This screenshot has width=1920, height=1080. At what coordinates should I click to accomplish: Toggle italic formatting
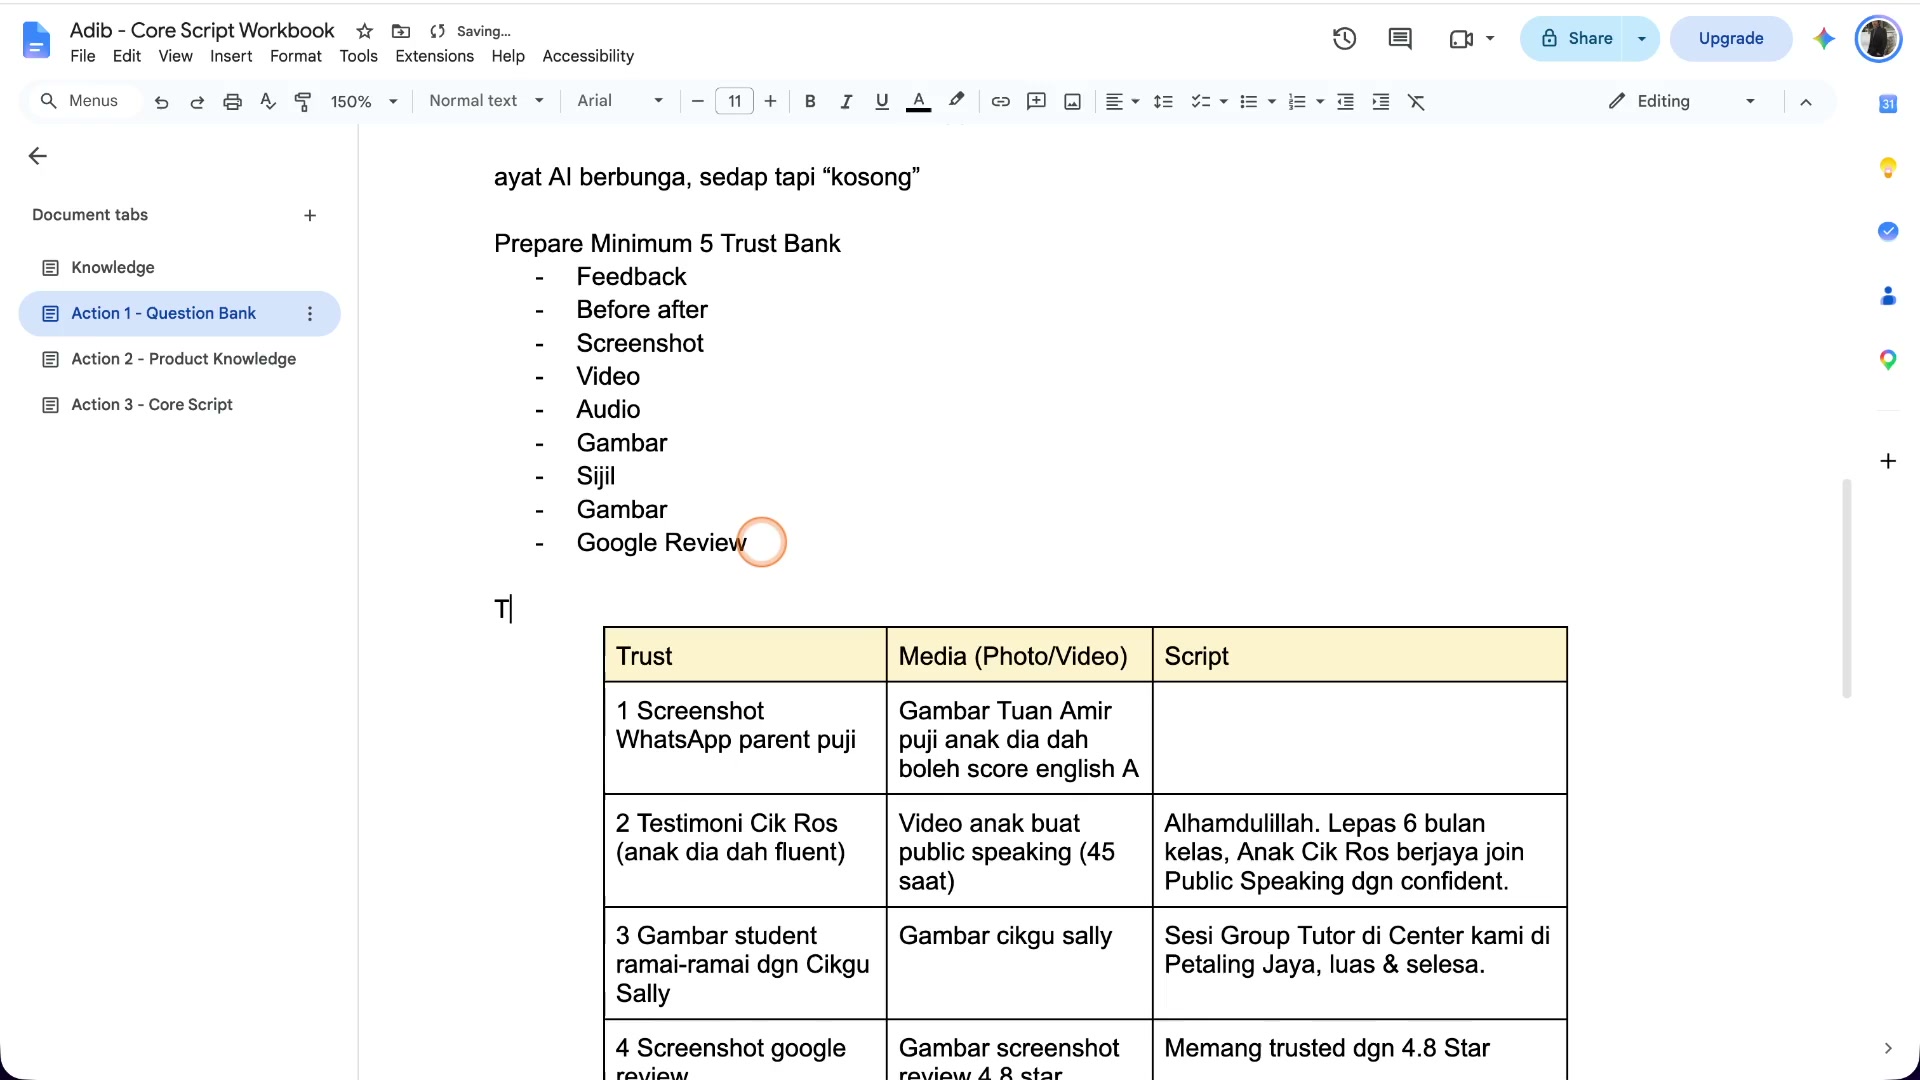pos(846,101)
